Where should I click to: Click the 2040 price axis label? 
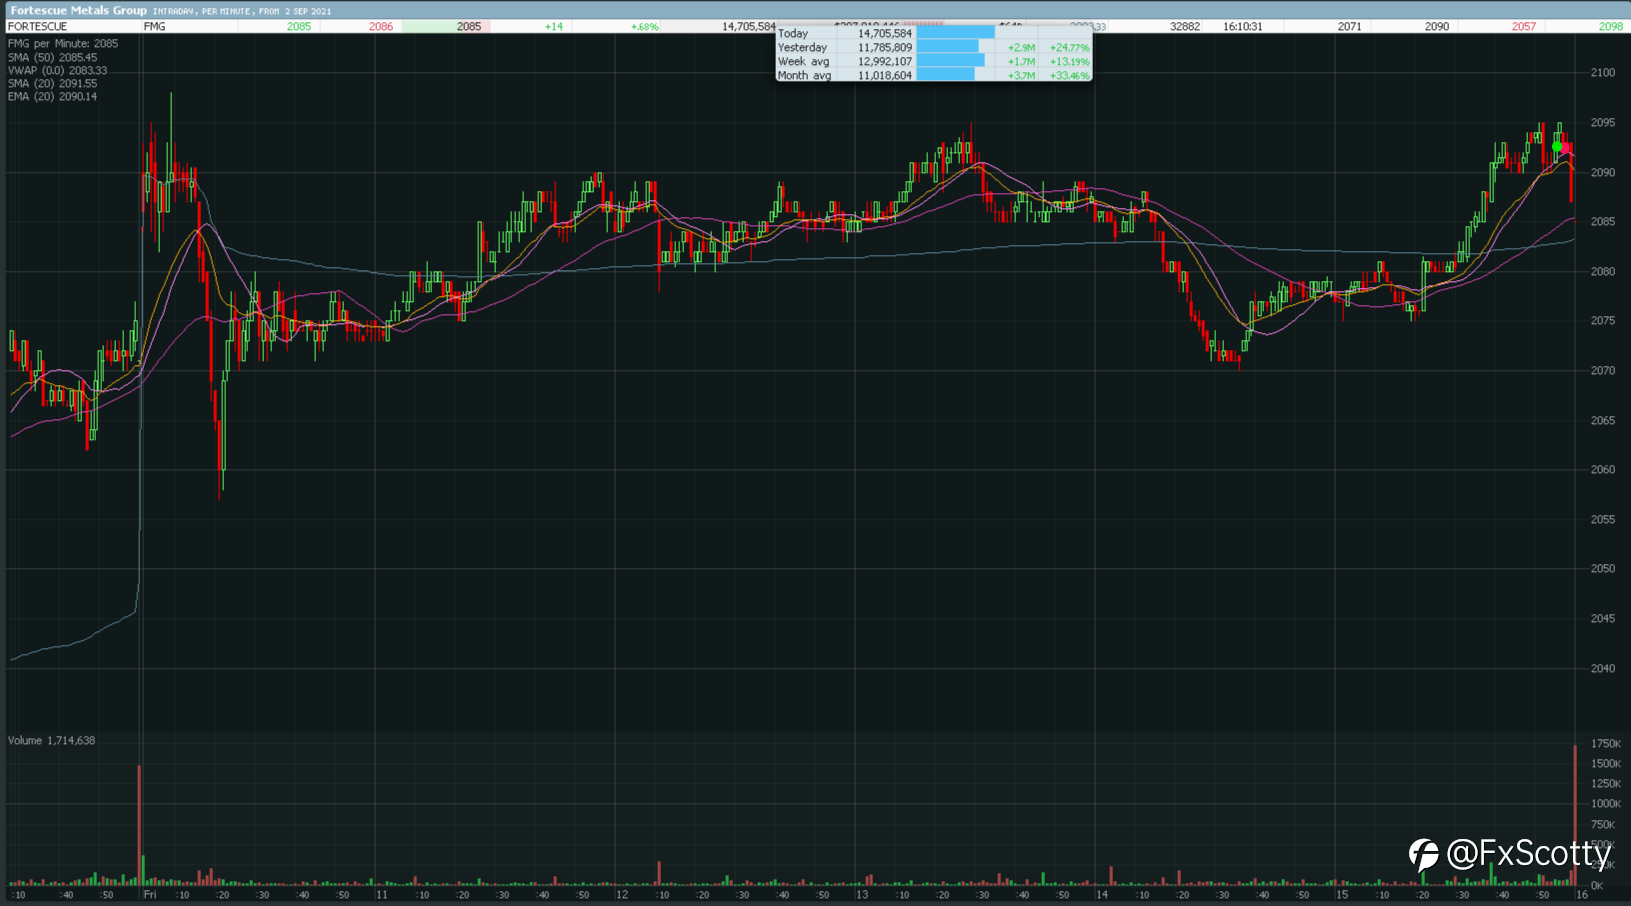[x=1603, y=668]
